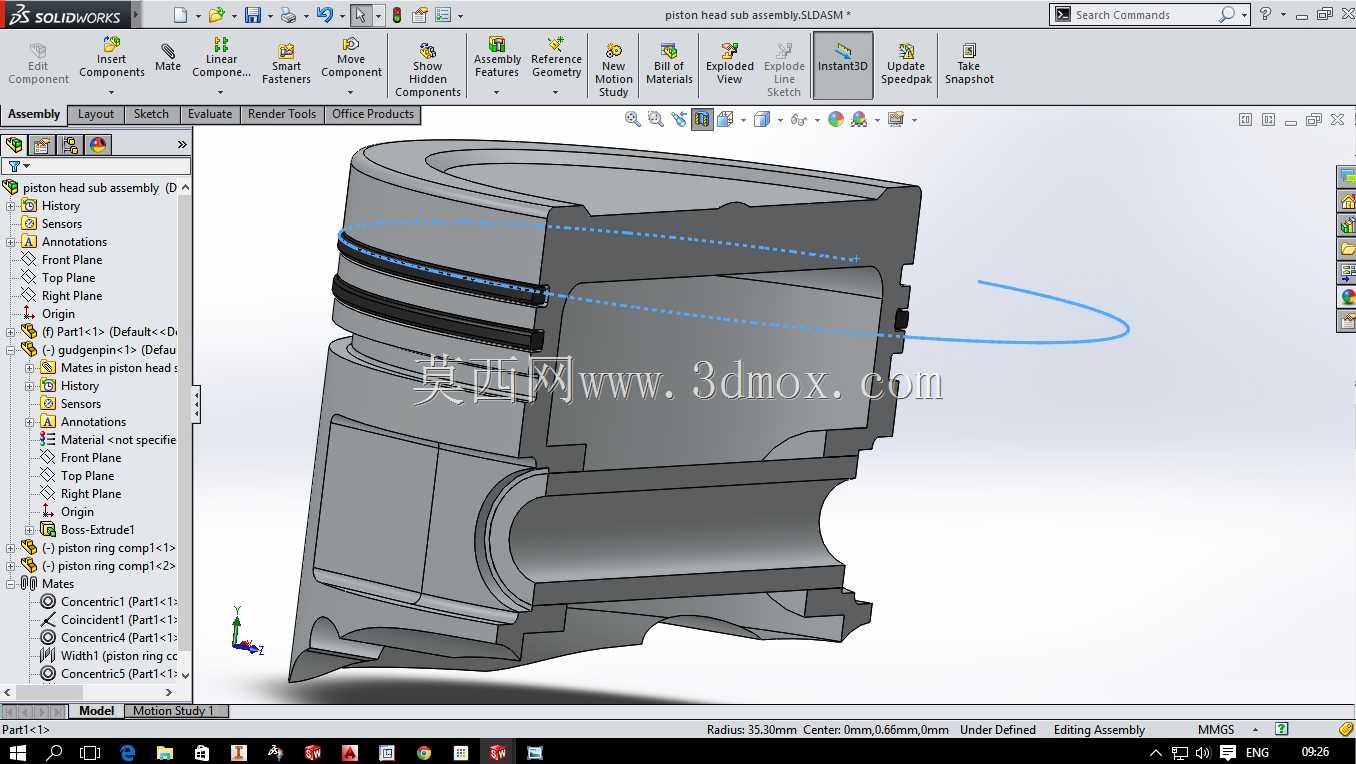This screenshot has height=764, width=1356.
Task: Collapse the Mates folder
Action: (x=11, y=584)
